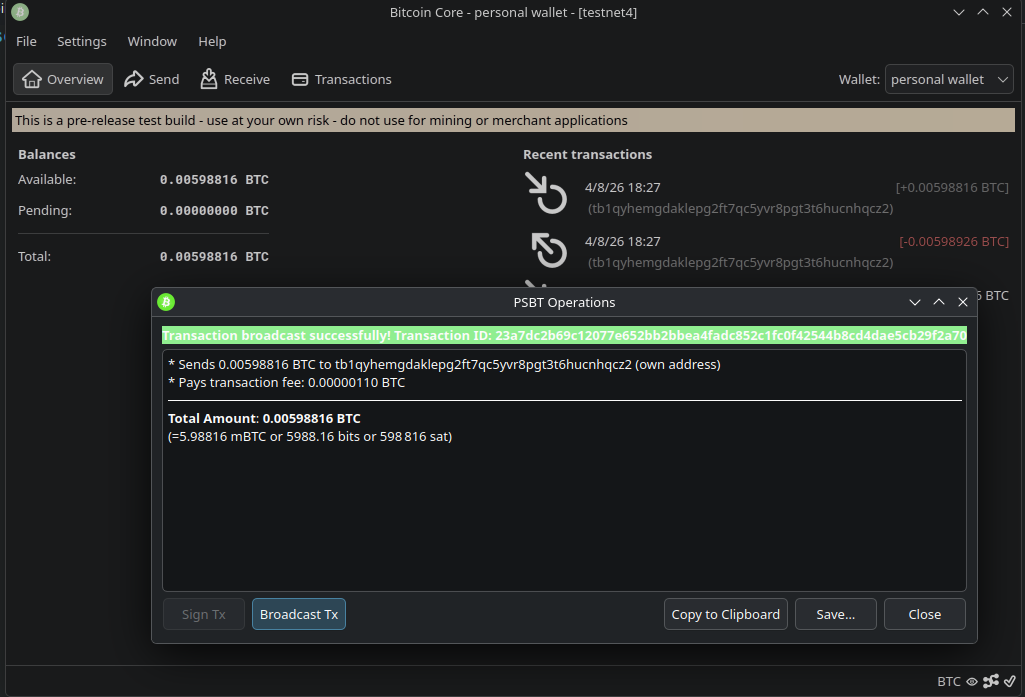This screenshot has width=1025, height=697.
Task: Click the sync checkmark icon in status bar
Action: click(x=1010, y=681)
